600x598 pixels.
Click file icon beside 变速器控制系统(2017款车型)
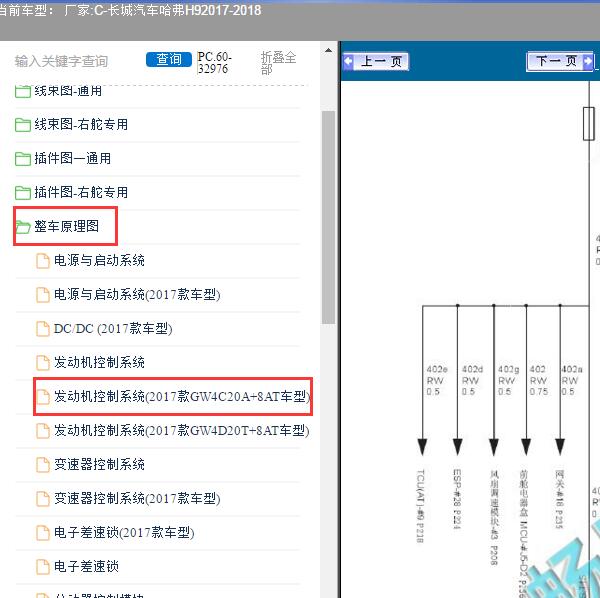point(42,499)
